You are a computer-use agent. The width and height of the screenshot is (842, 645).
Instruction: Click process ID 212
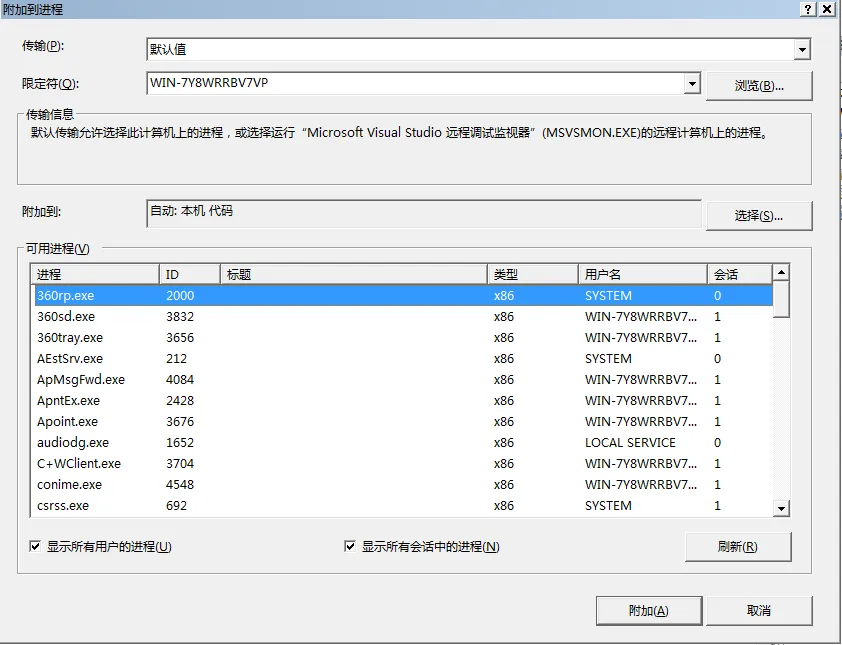tap(177, 358)
